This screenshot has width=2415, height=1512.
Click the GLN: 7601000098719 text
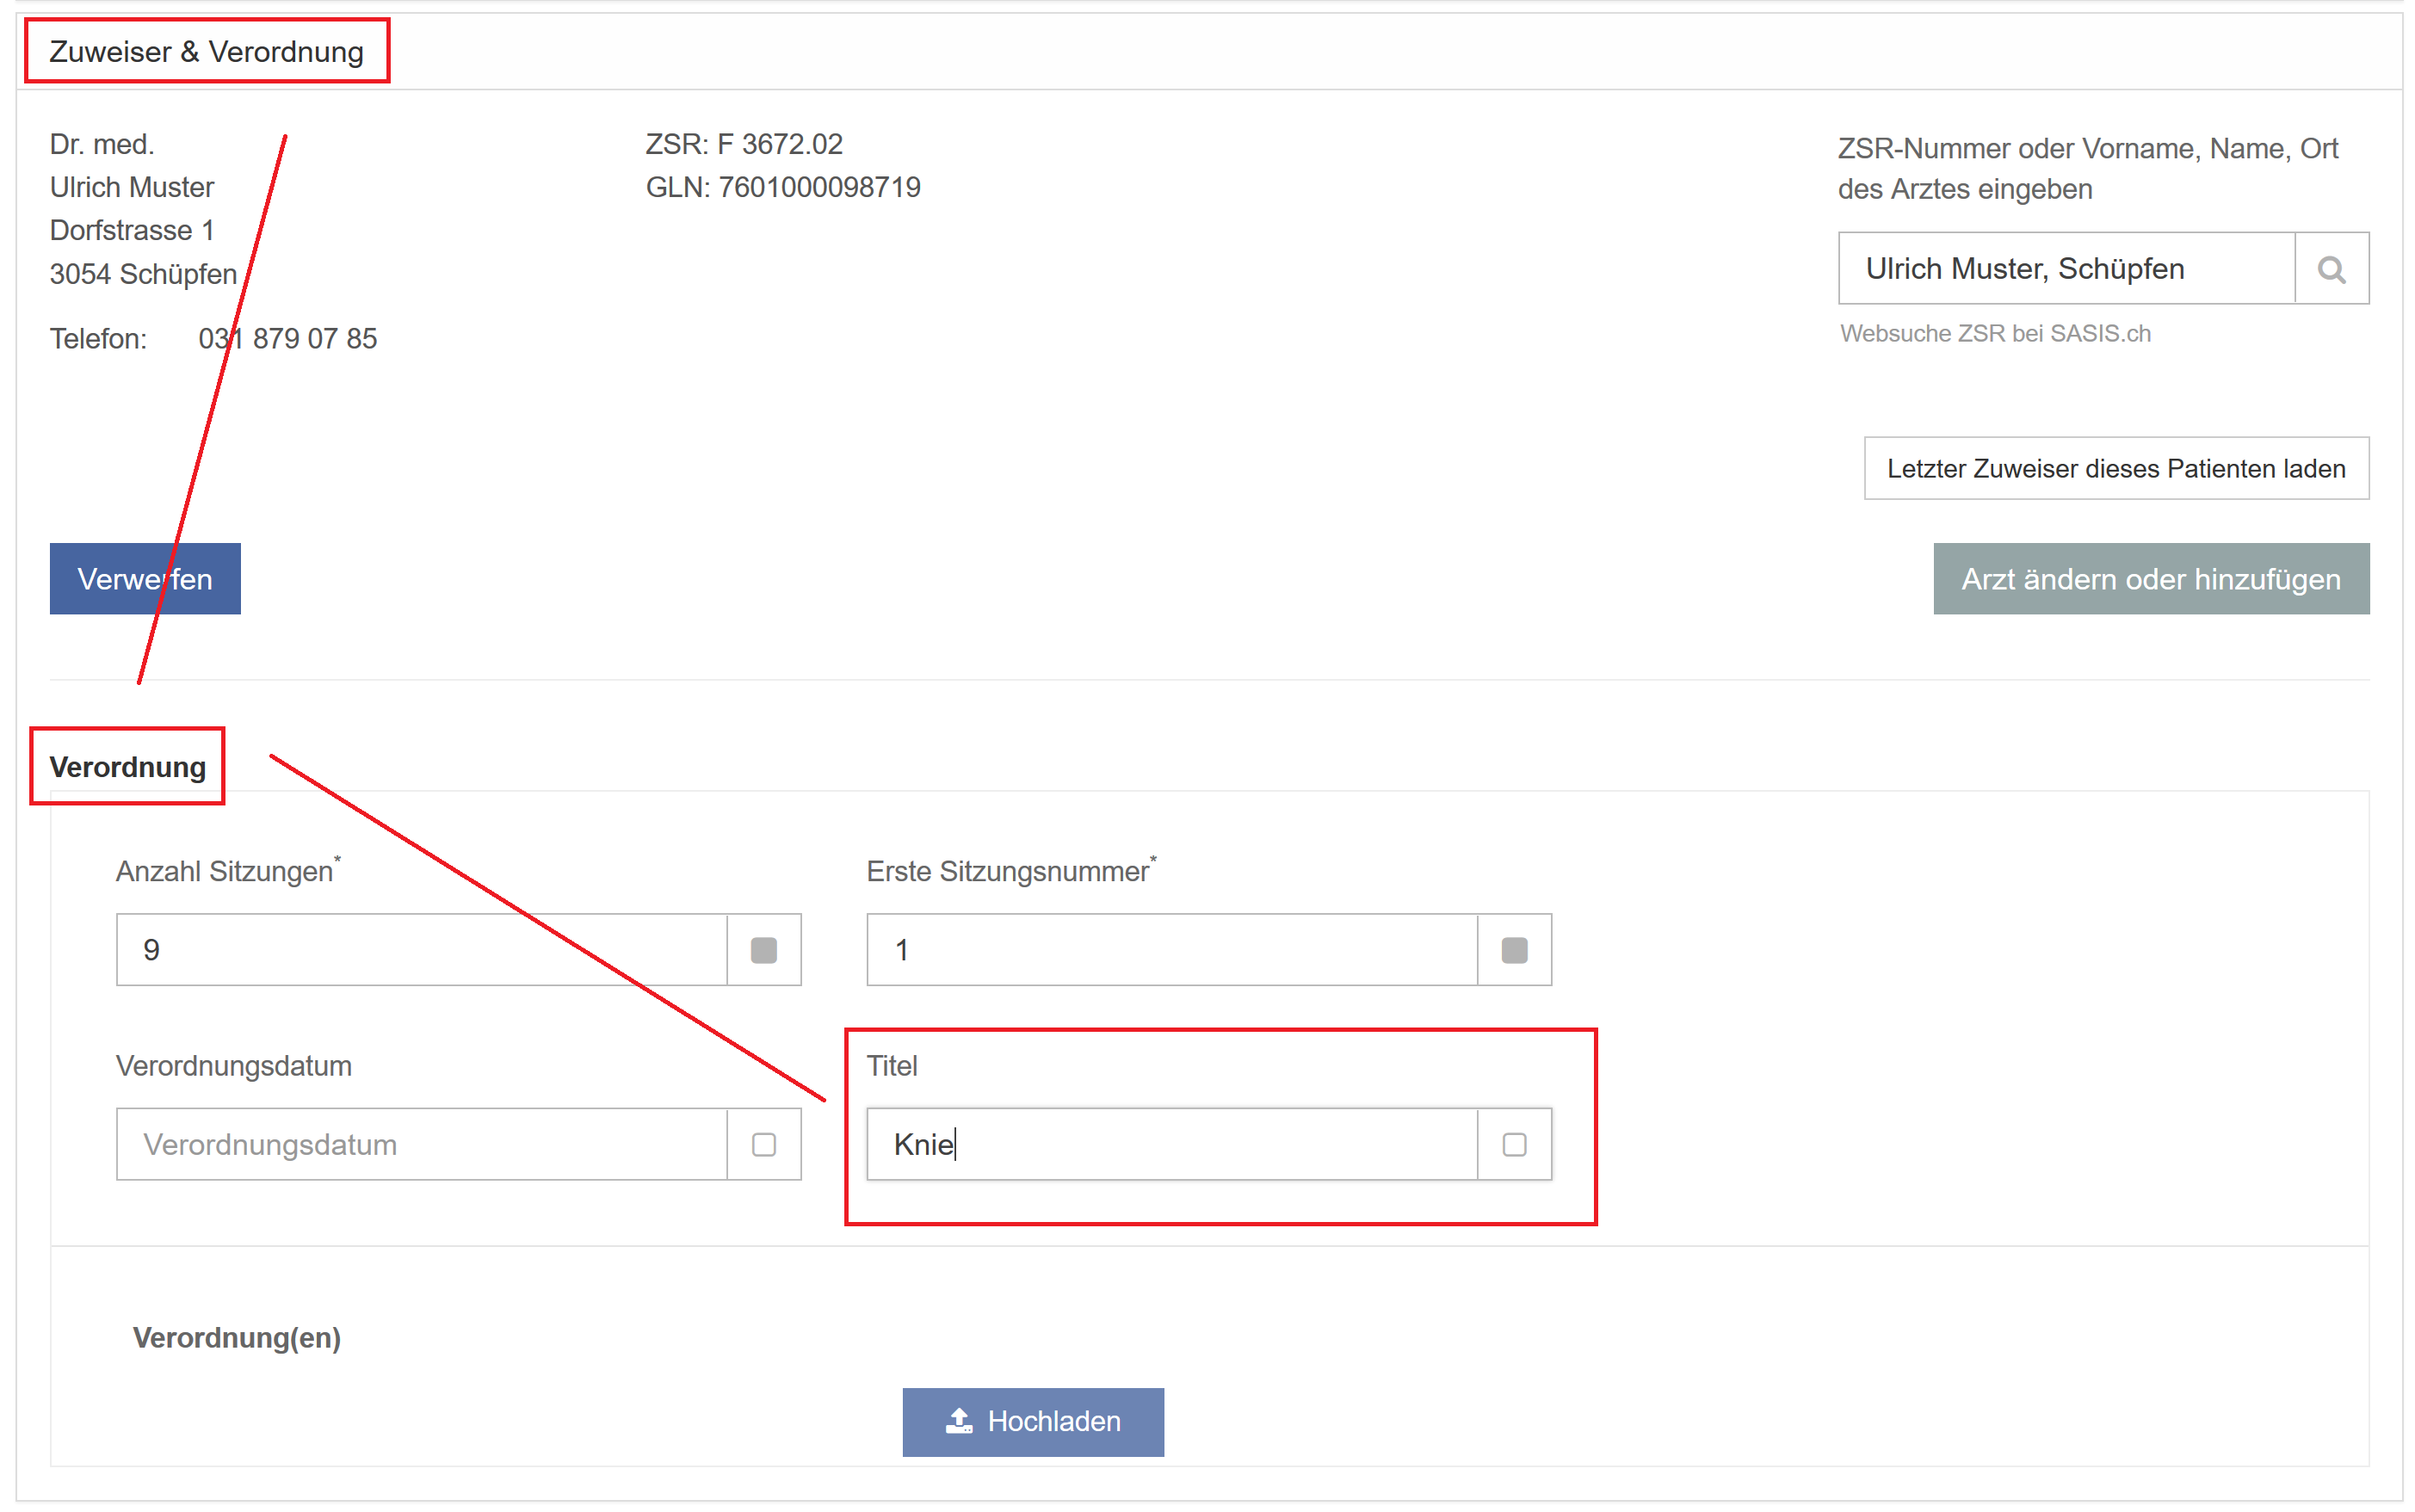(x=782, y=187)
